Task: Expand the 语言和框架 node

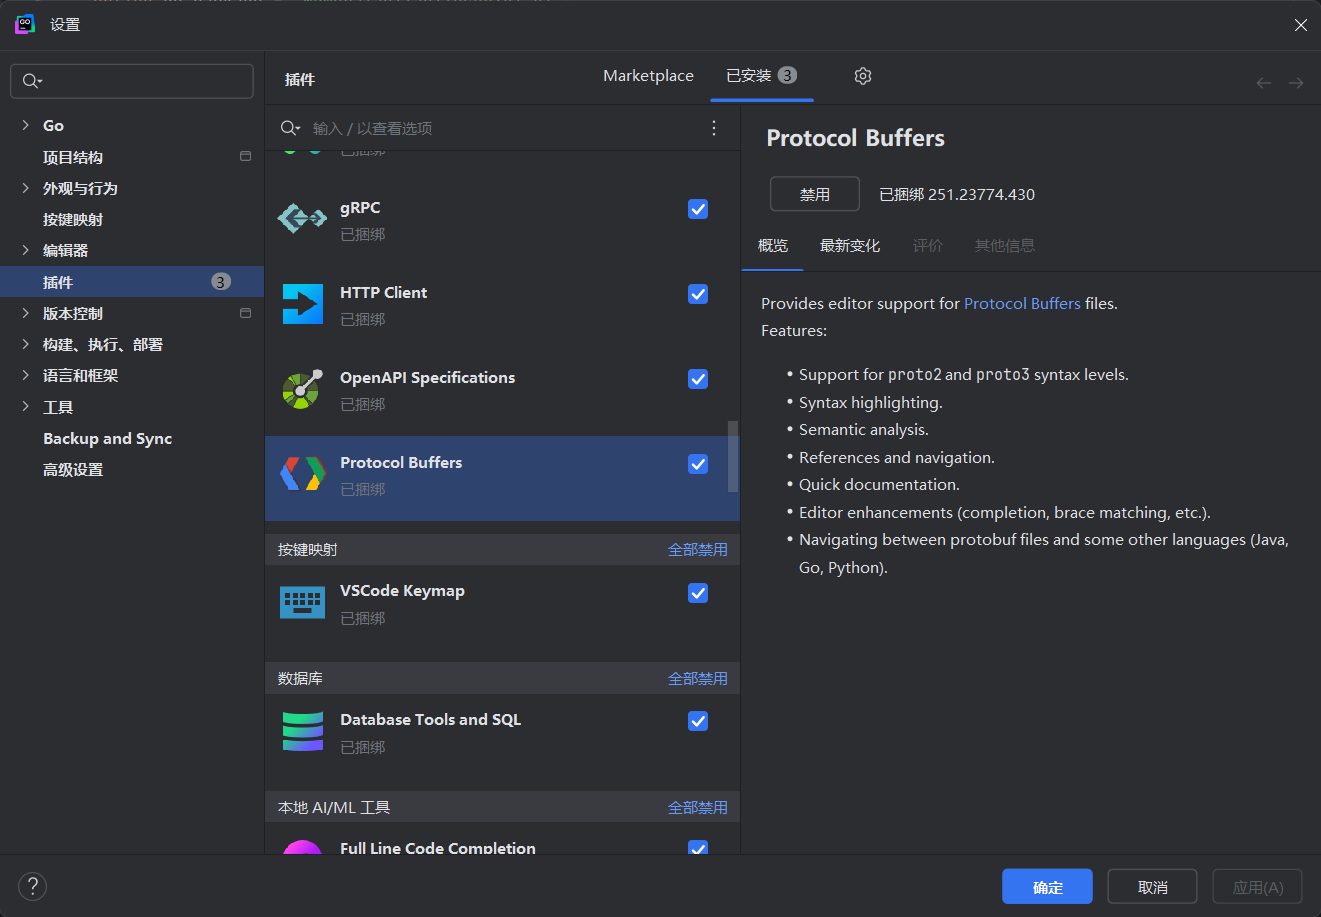Action: pyautogui.click(x=25, y=375)
